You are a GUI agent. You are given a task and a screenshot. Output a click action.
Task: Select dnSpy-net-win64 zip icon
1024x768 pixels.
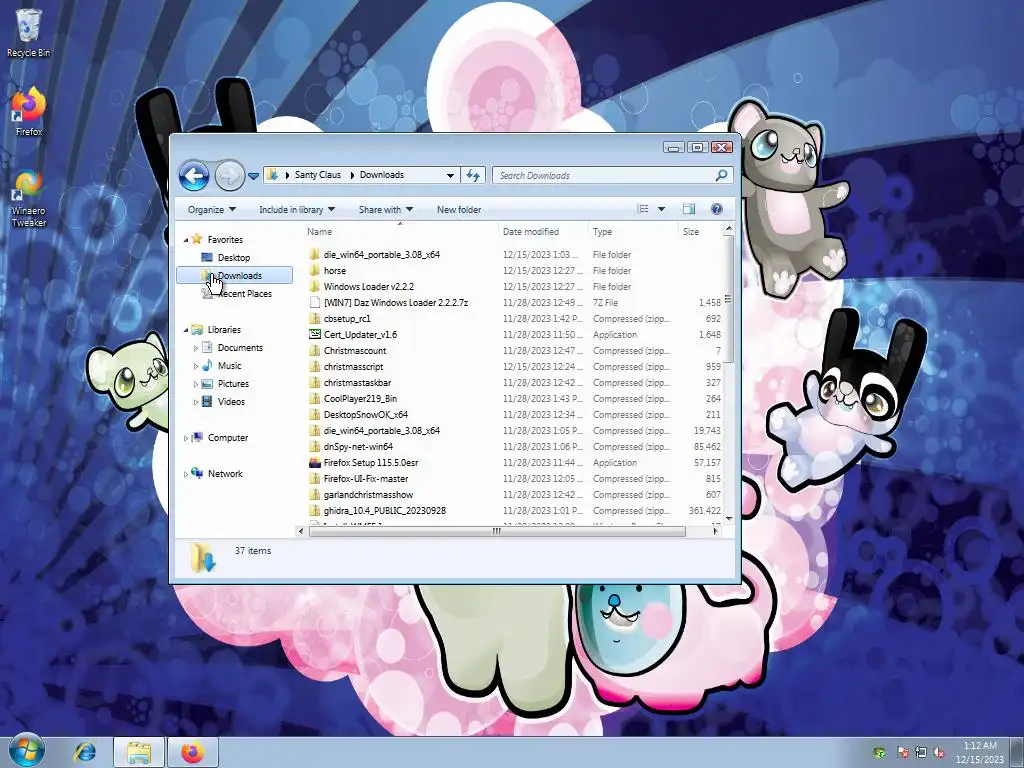pyautogui.click(x=314, y=447)
